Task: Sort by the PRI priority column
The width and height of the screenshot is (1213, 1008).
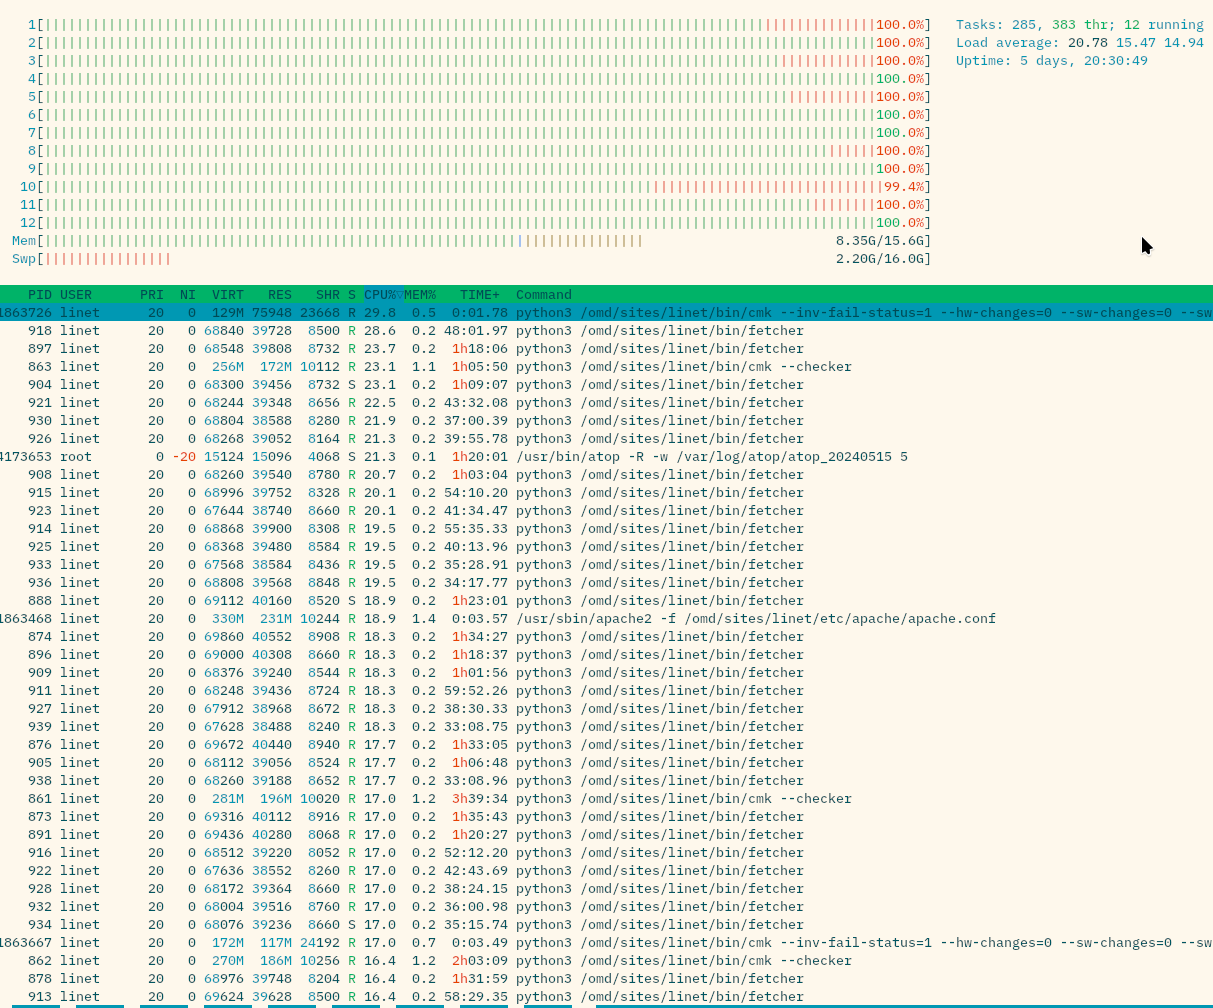Action: [151, 294]
